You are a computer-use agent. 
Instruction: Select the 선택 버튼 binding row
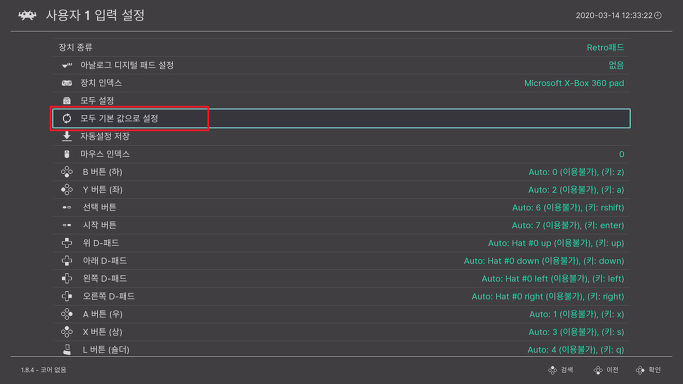click(342, 207)
